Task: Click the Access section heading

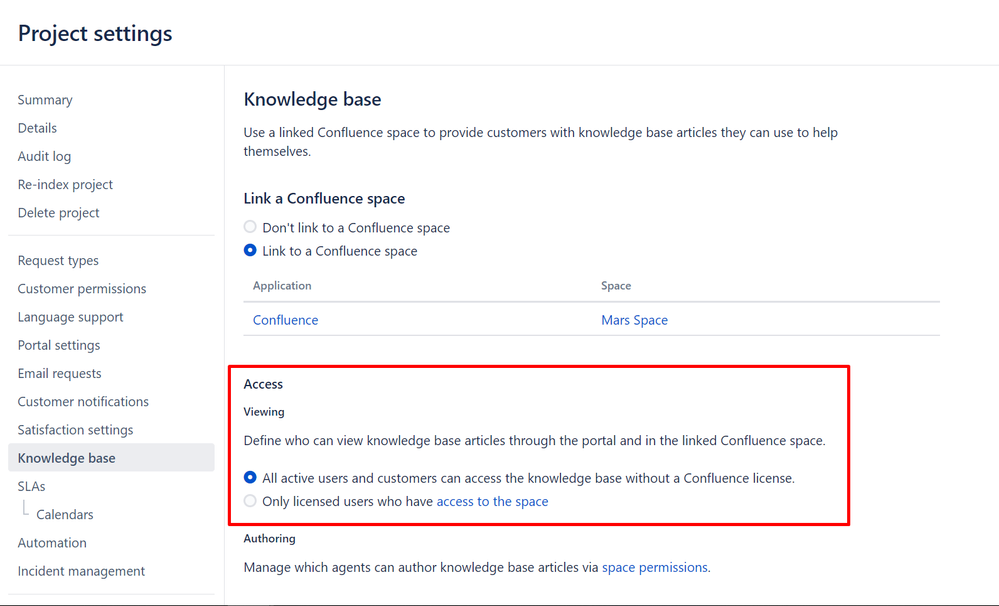Action: click(x=263, y=384)
